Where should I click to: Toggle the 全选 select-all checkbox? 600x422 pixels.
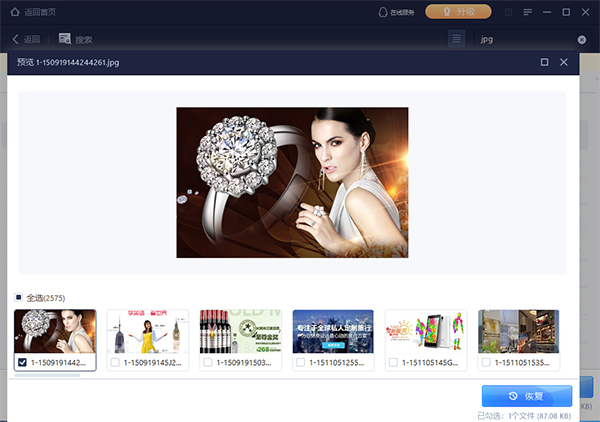[19, 297]
